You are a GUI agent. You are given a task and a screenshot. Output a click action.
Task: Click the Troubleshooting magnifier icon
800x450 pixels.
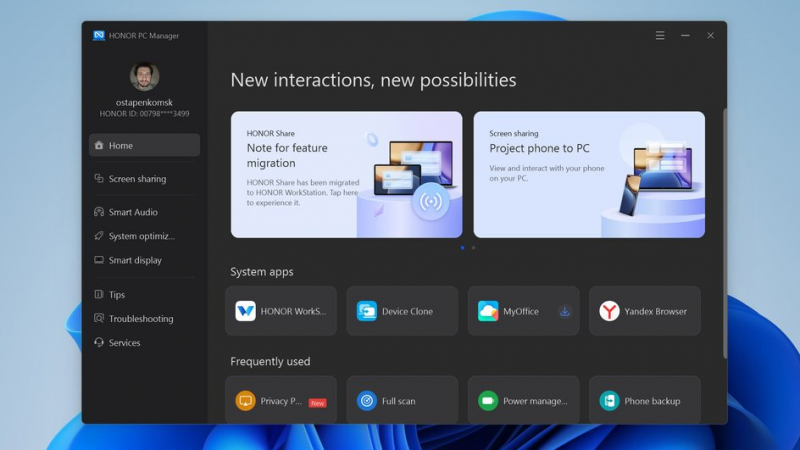(99, 318)
